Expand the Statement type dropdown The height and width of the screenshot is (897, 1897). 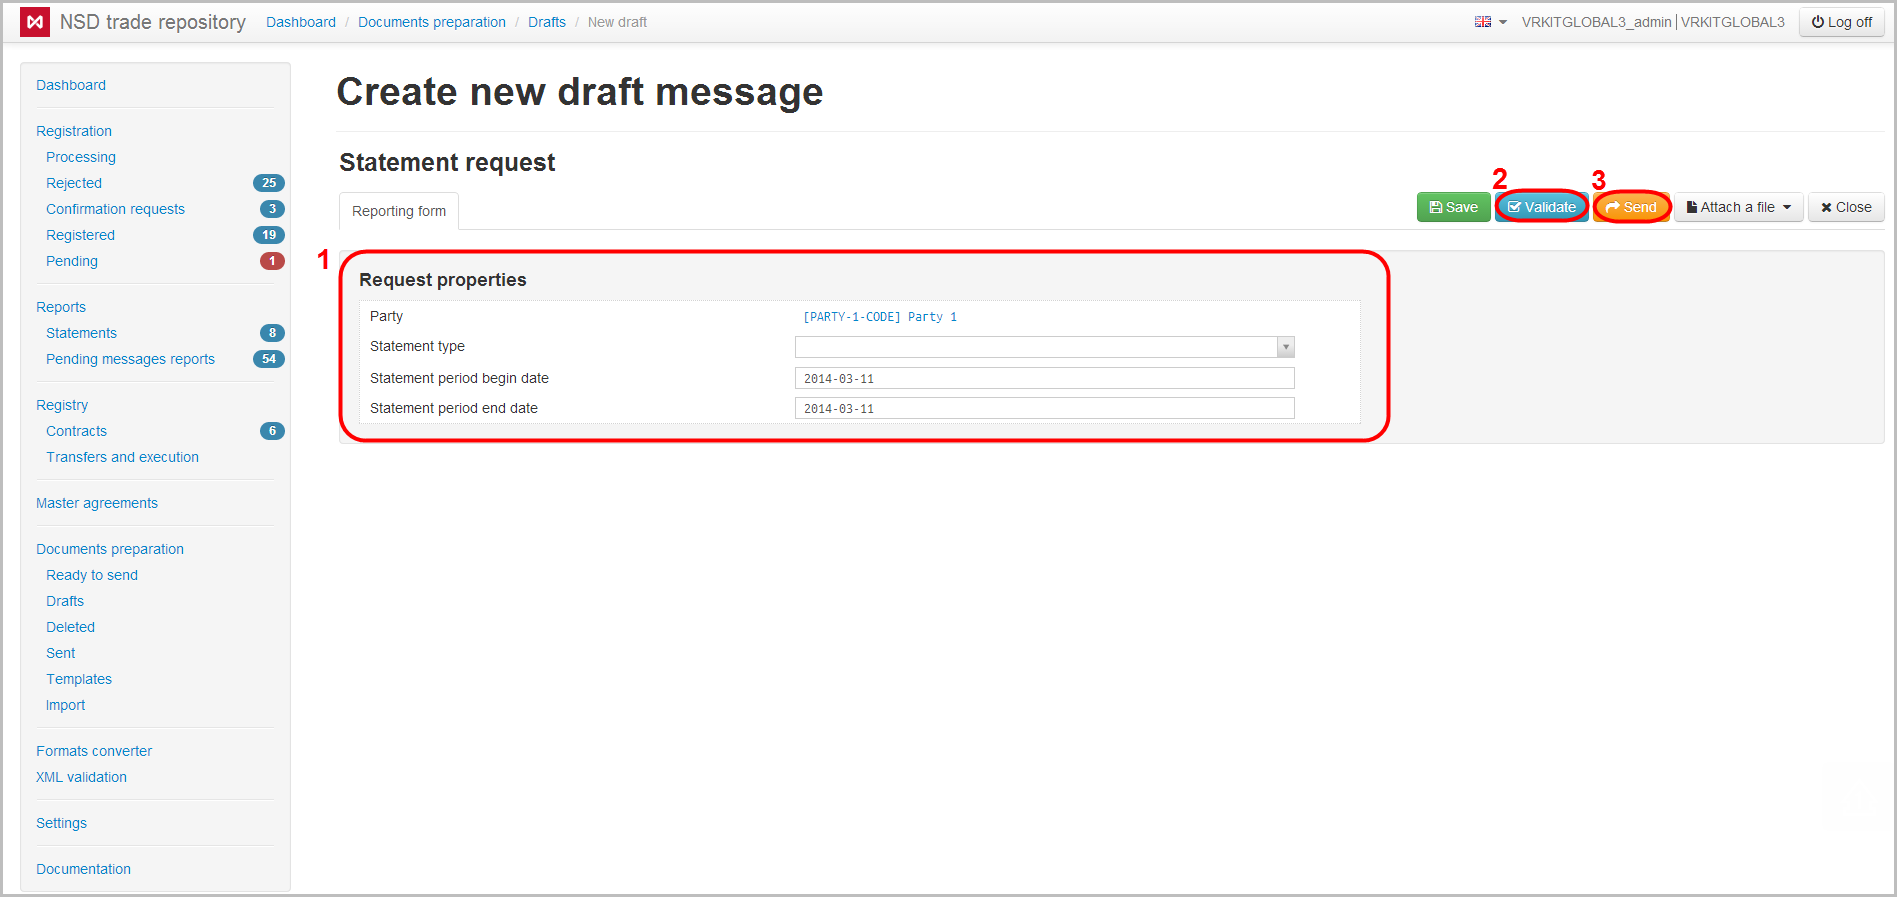pyautogui.click(x=1285, y=347)
